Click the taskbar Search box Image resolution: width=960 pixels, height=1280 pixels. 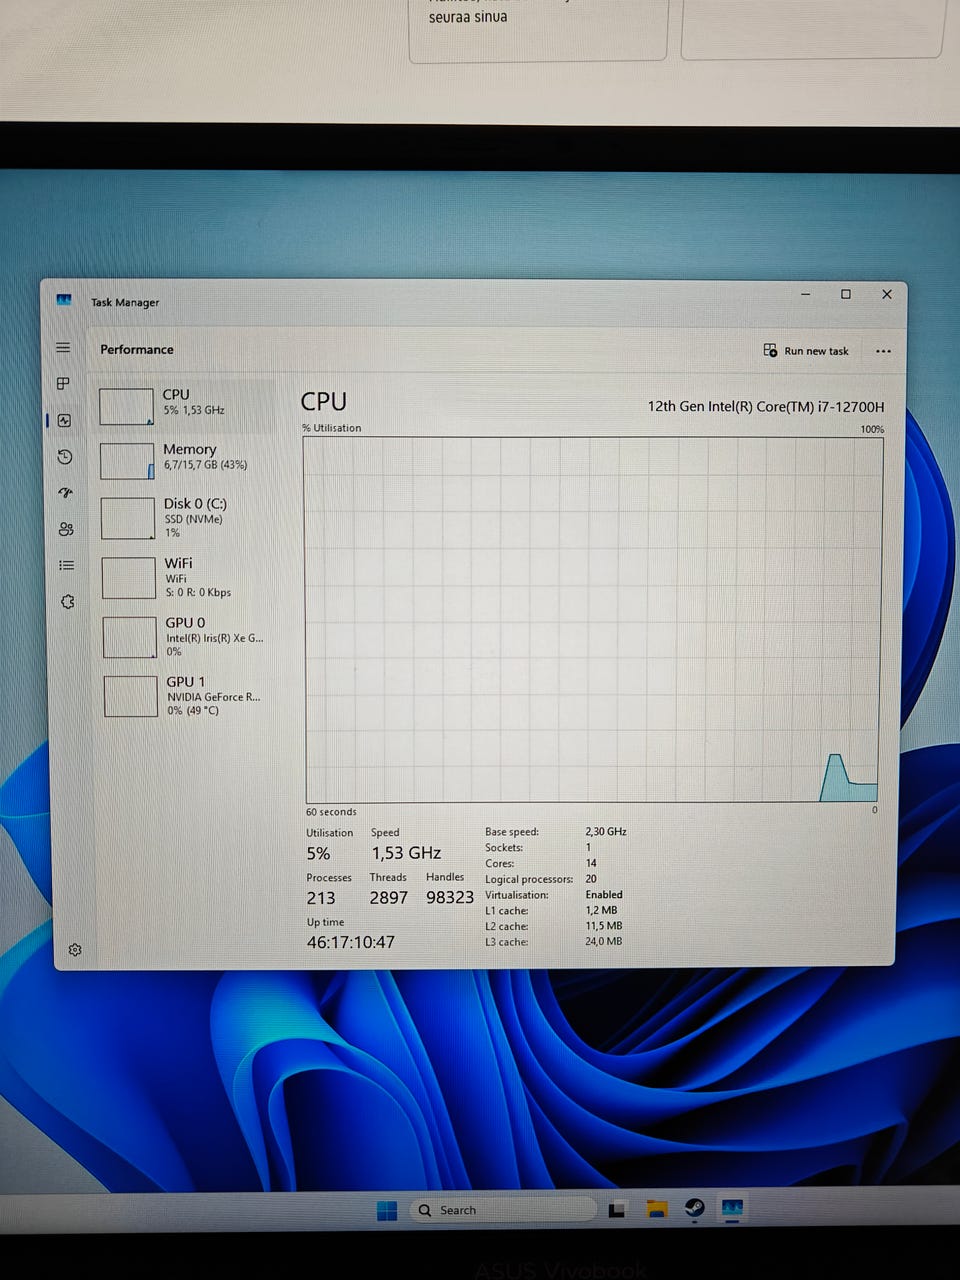tap(502, 1210)
